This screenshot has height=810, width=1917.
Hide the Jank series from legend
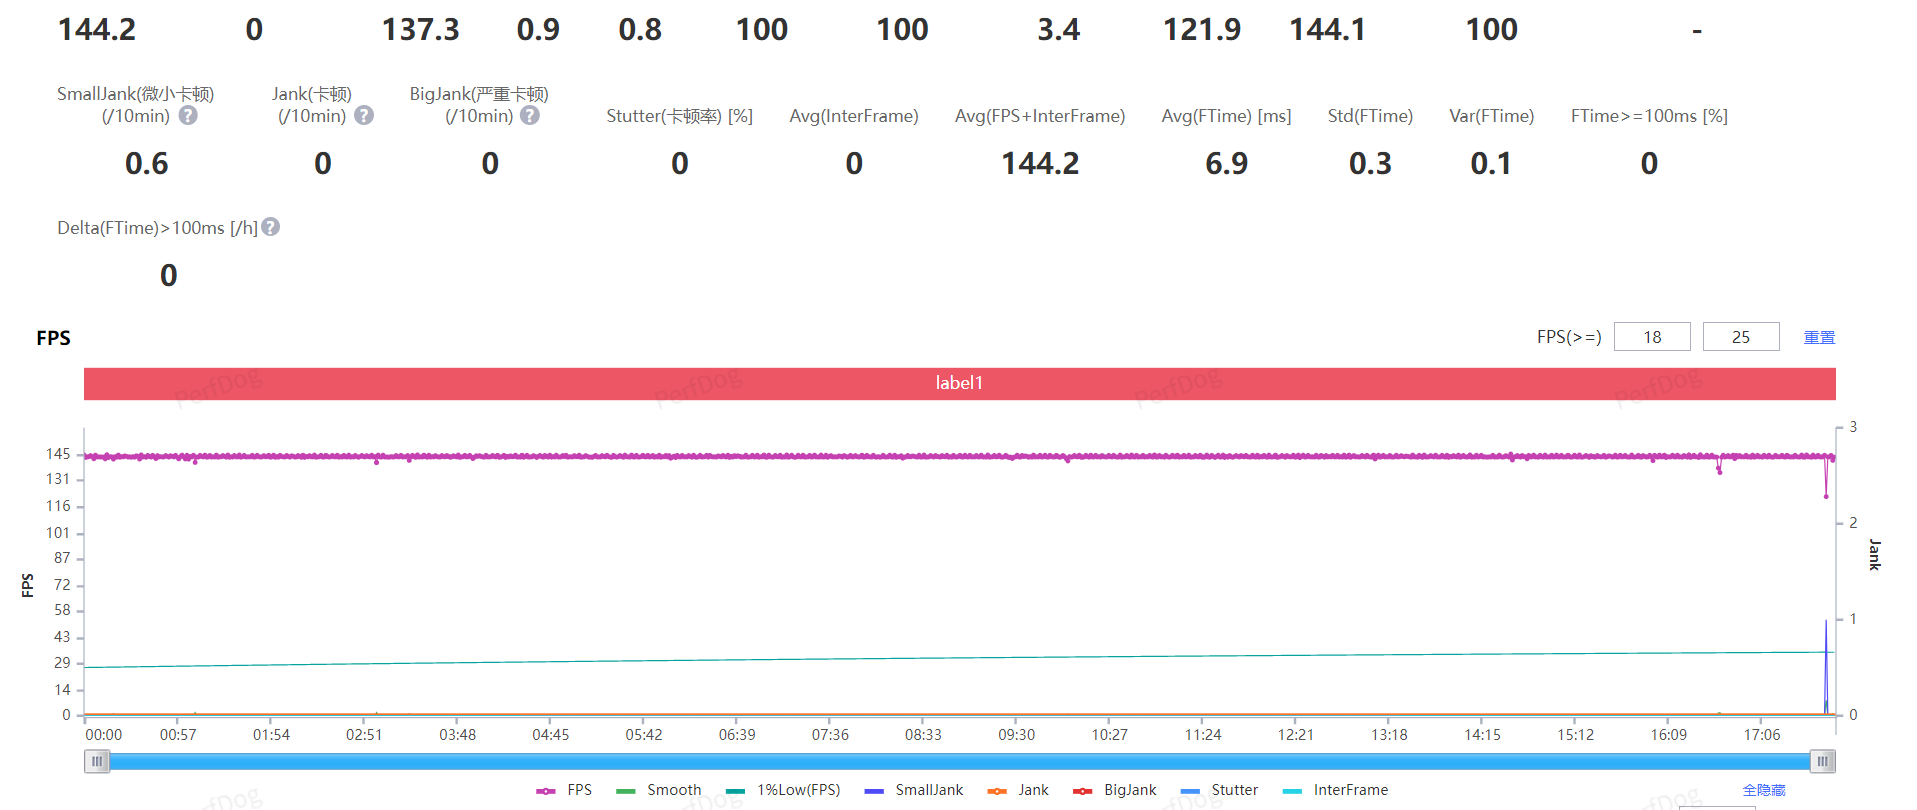coord(1019,790)
